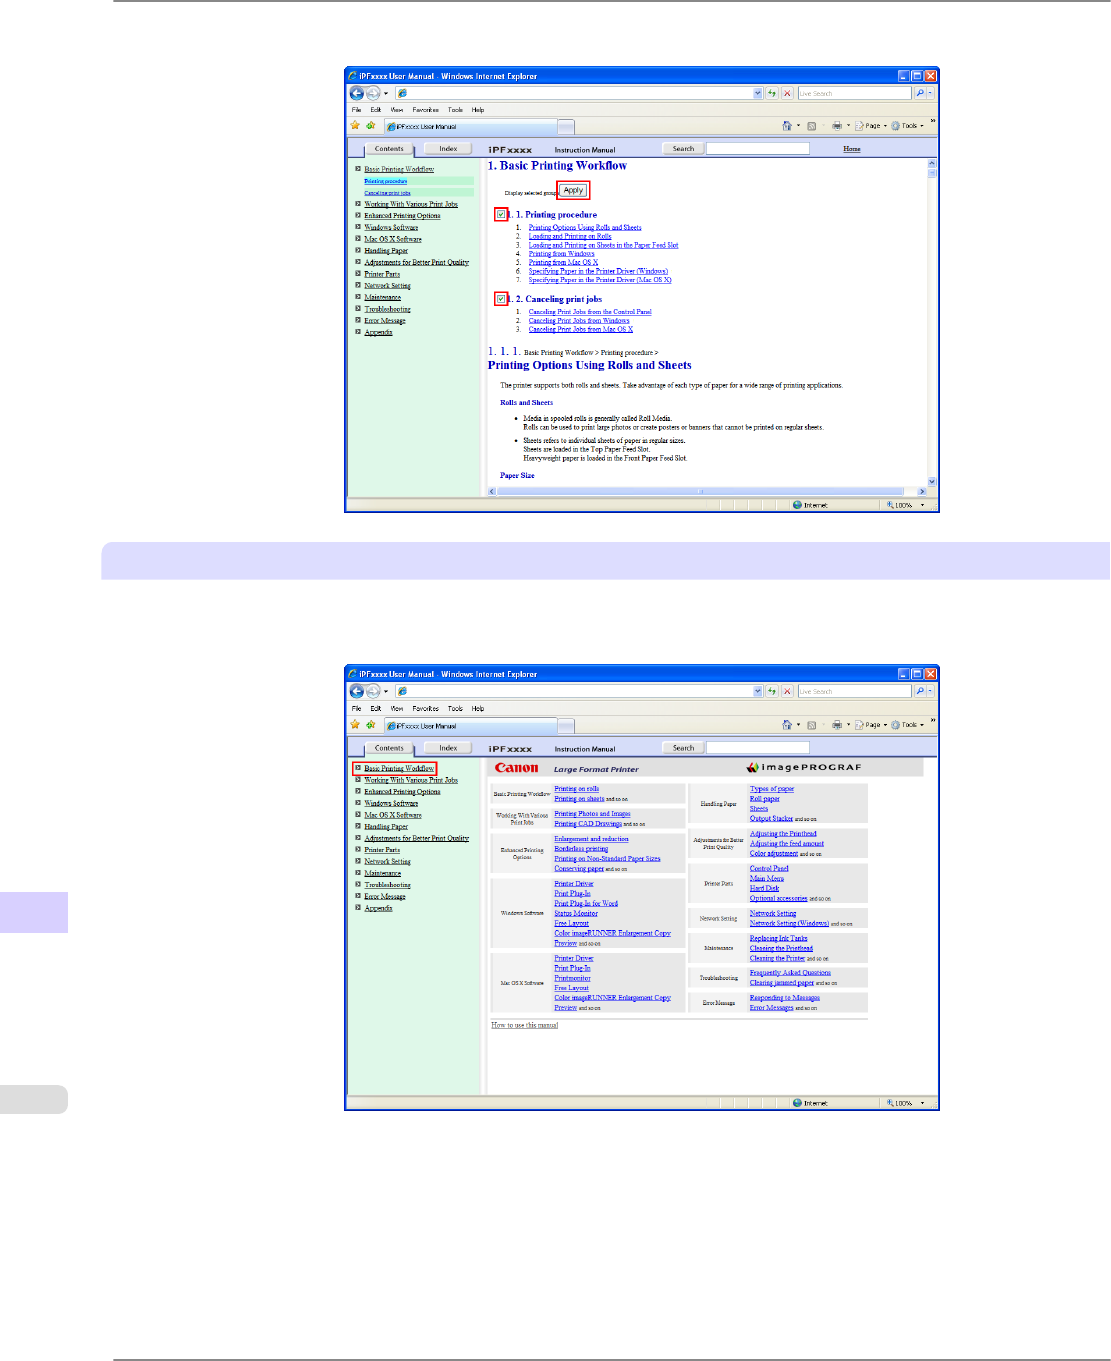
Task: Open Tools command dropdown in upper browser
Action: click(908, 126)
